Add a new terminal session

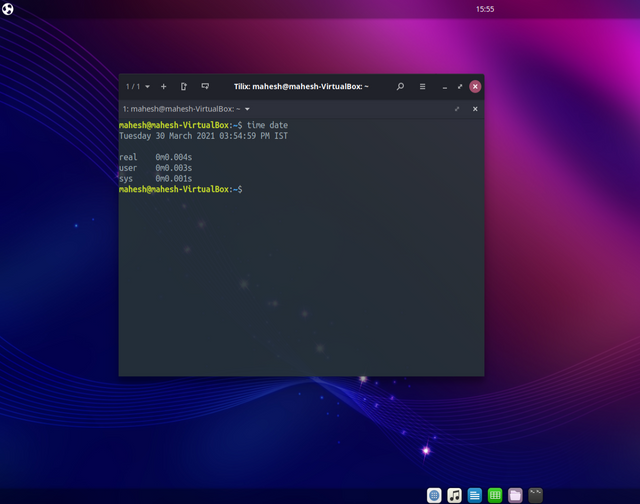coord(164,87)
